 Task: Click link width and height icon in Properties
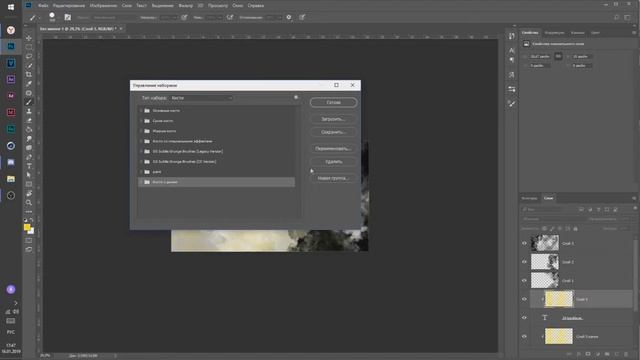pyautogui.click(x=558, y=56)
